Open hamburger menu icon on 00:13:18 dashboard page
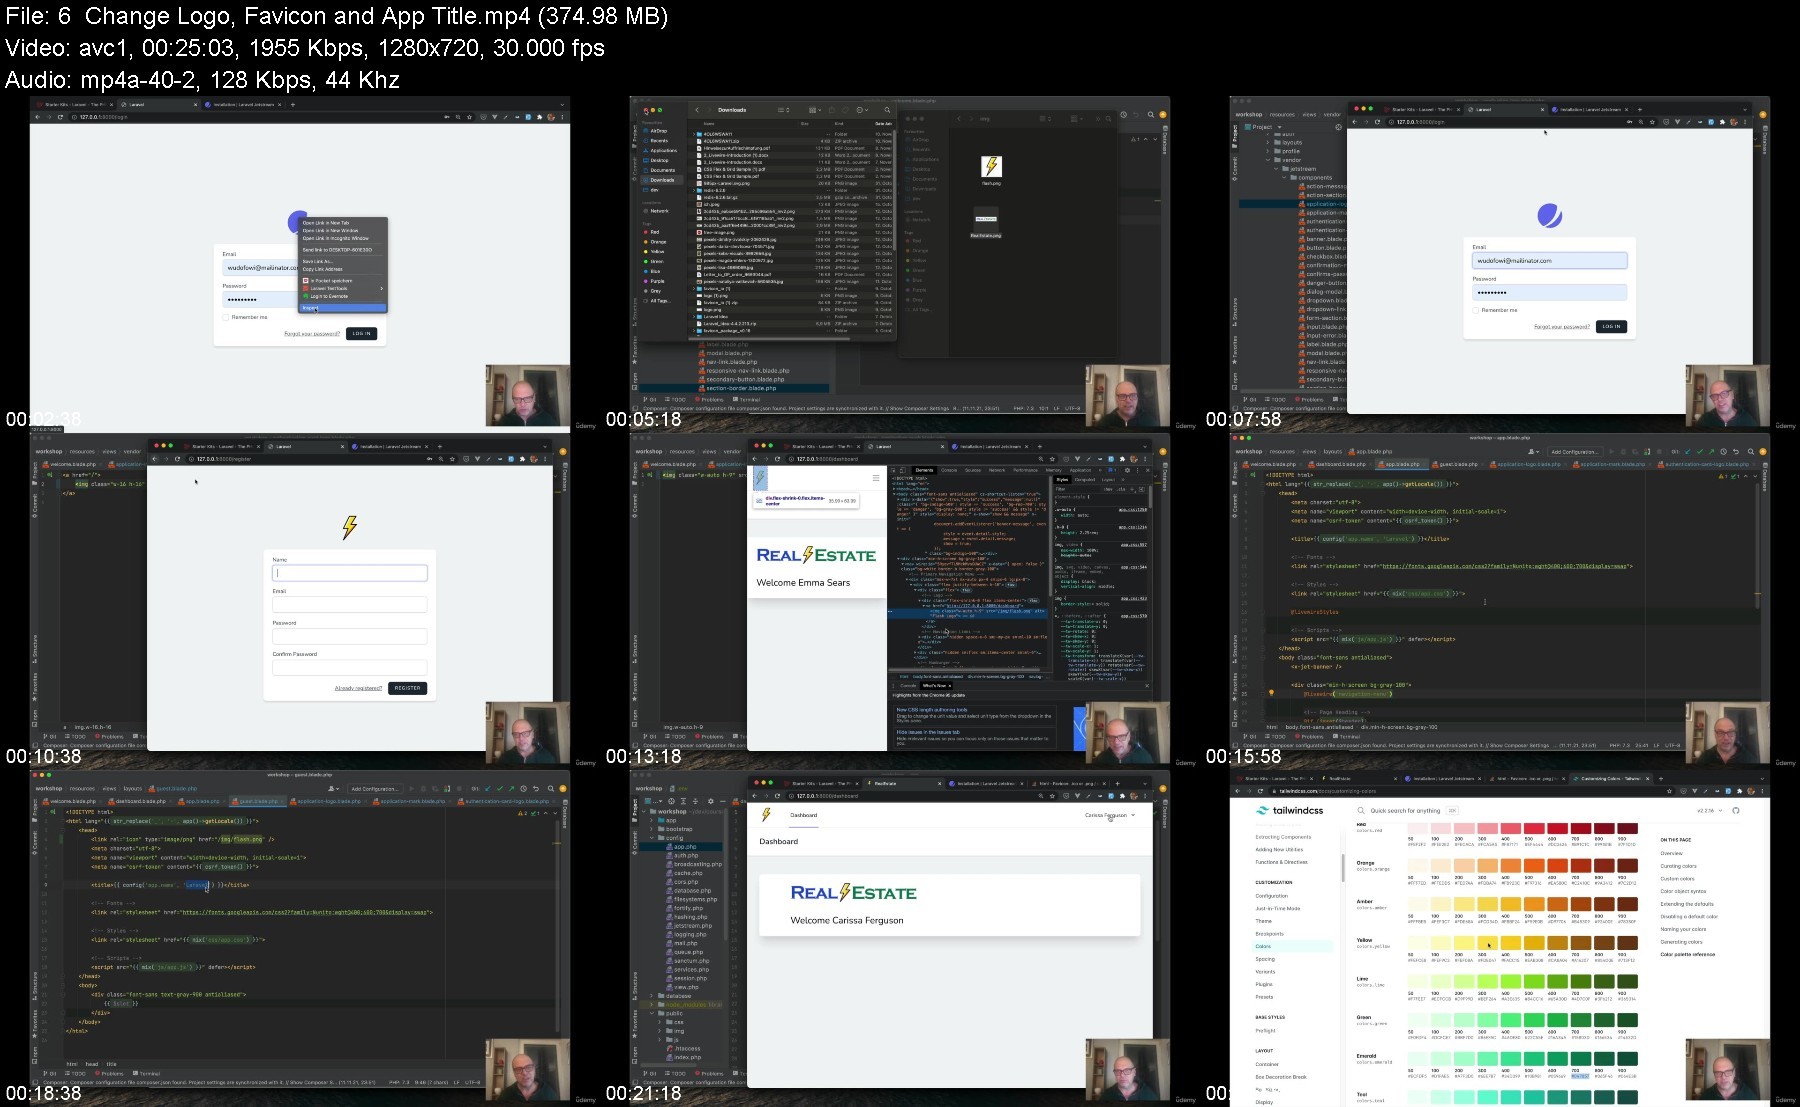This screenshot has height=1107, width=1800. point(876,478)
